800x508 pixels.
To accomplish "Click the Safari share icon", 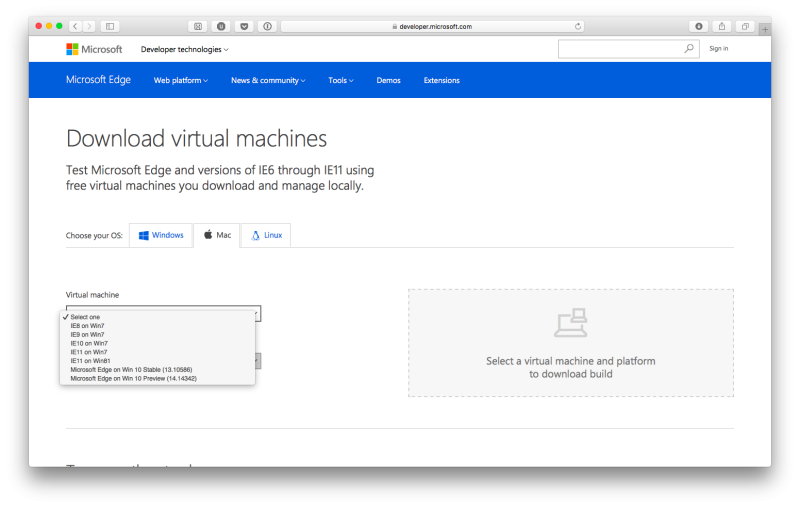I will click(721, 26).
